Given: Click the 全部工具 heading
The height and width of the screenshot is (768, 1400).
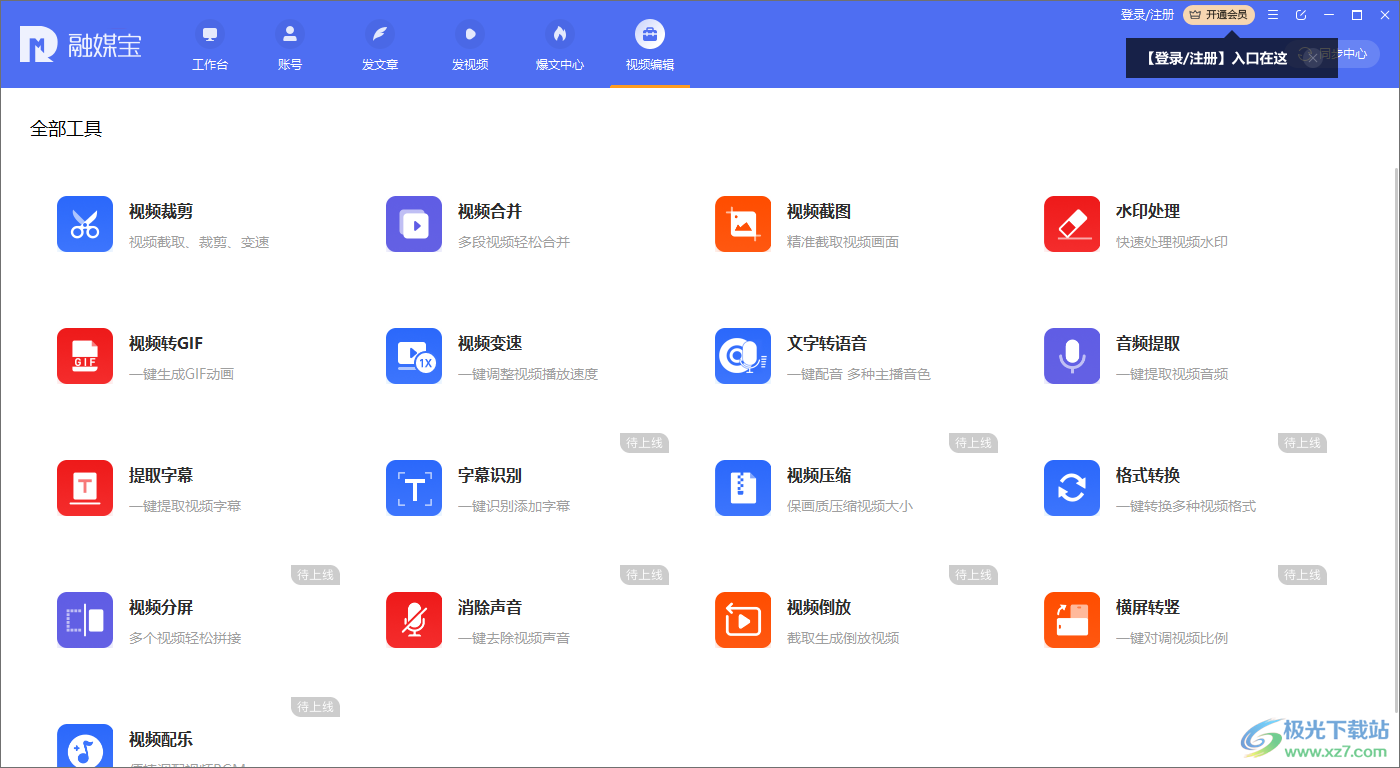Looking at the screenshot, I should click(x=66, y=129).
